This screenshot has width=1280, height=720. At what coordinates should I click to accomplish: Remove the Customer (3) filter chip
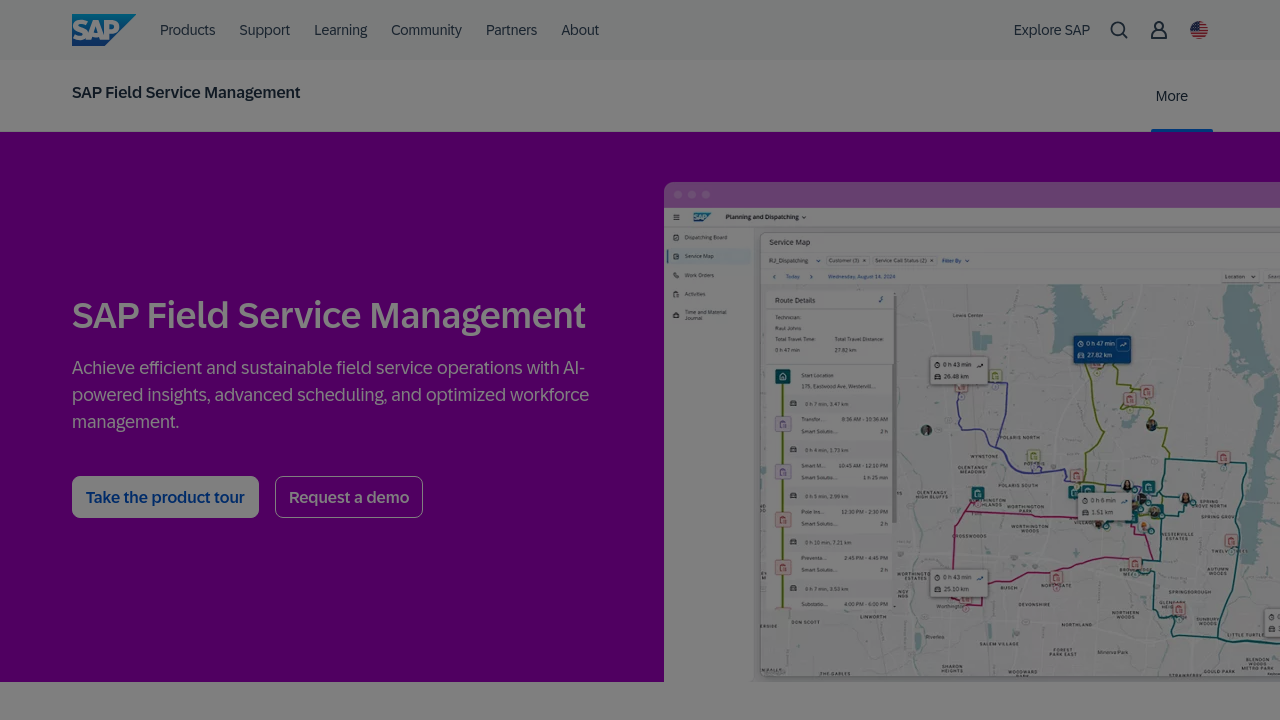tap(865, 260)
